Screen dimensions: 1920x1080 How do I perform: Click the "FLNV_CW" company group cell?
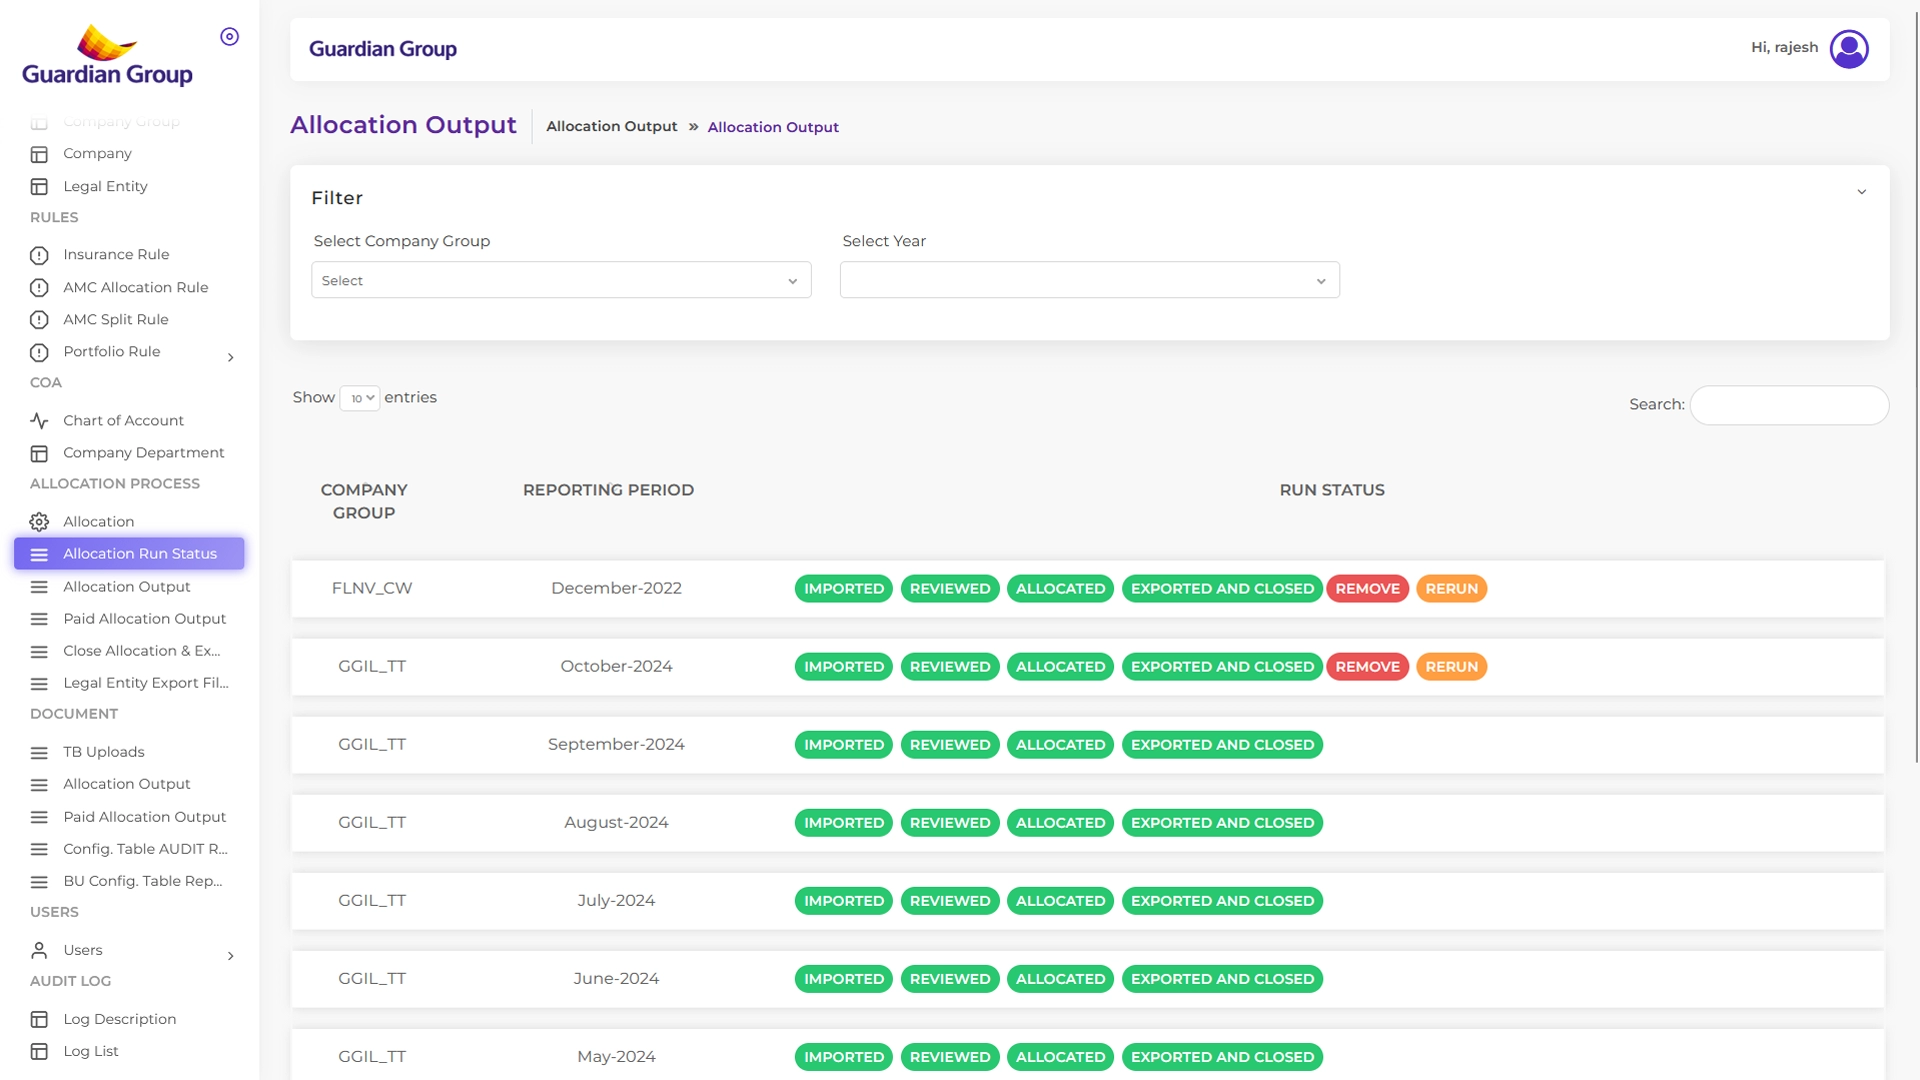pyautogui.click(x=372, y=588)
